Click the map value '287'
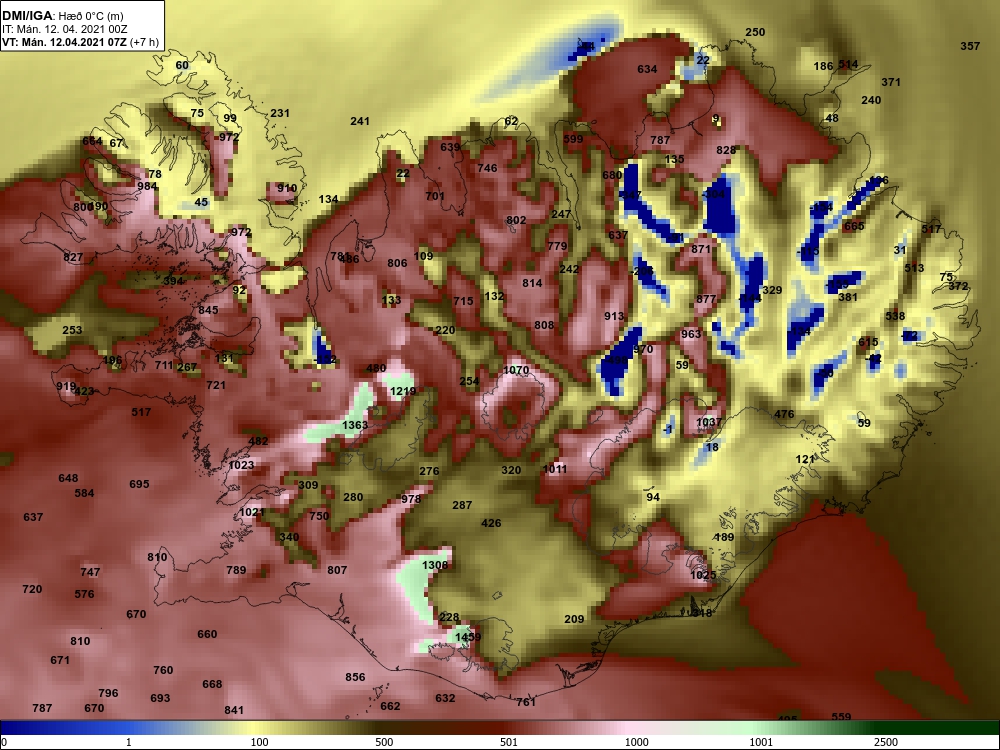 pyautogui.click(x=462, y=504)
